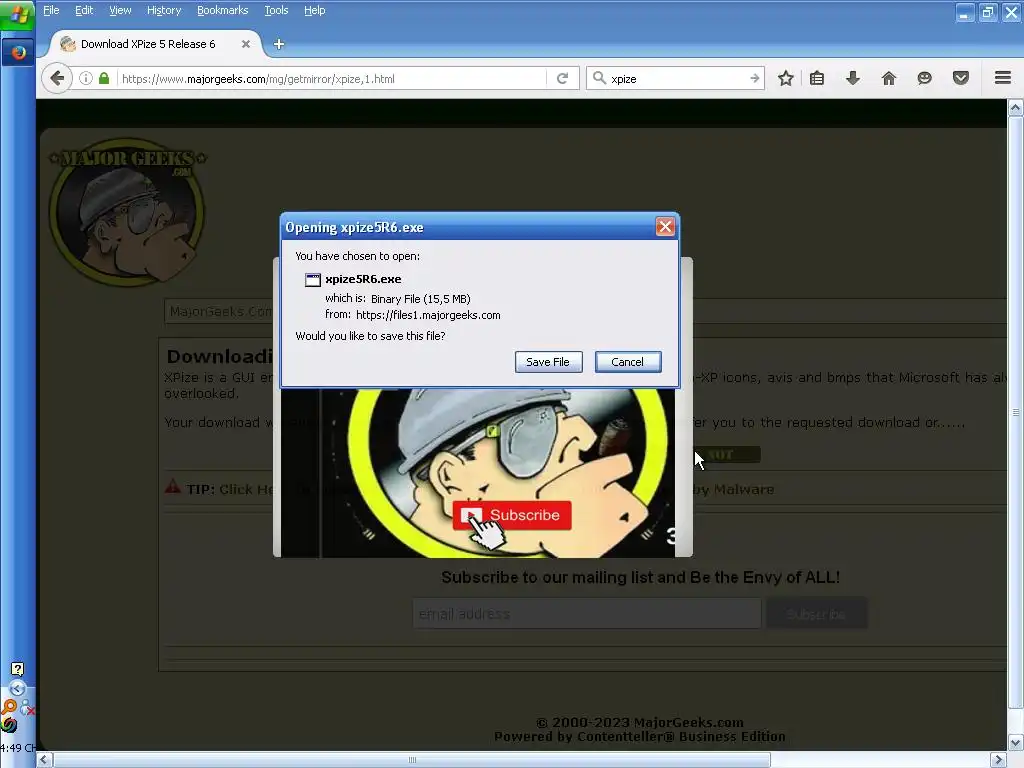Open the Tools menu
The height and width of the screenshot is (768, 1024).
coord(276,10)
